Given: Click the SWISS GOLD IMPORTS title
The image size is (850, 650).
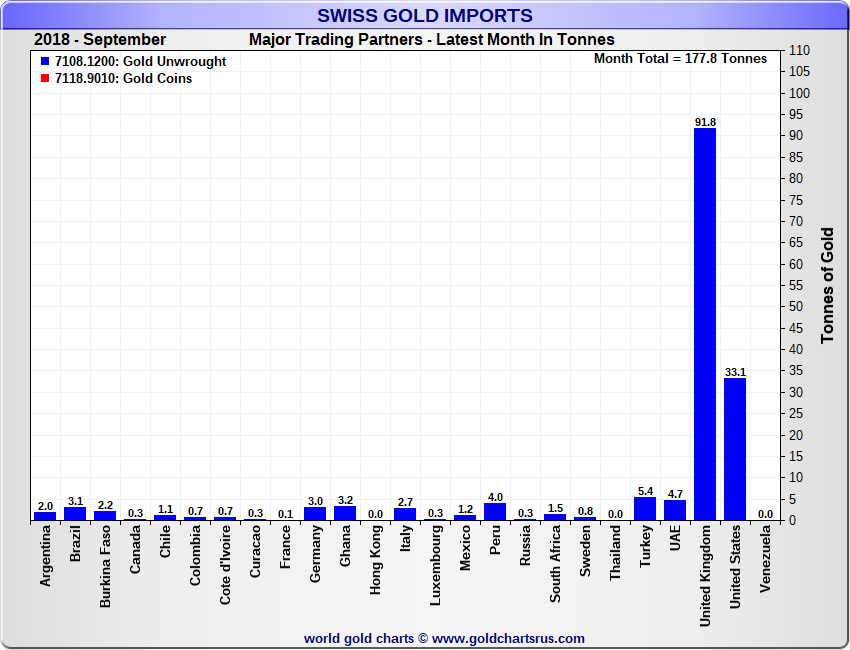Looking at the screenshot, I should [x=425, y=15].
